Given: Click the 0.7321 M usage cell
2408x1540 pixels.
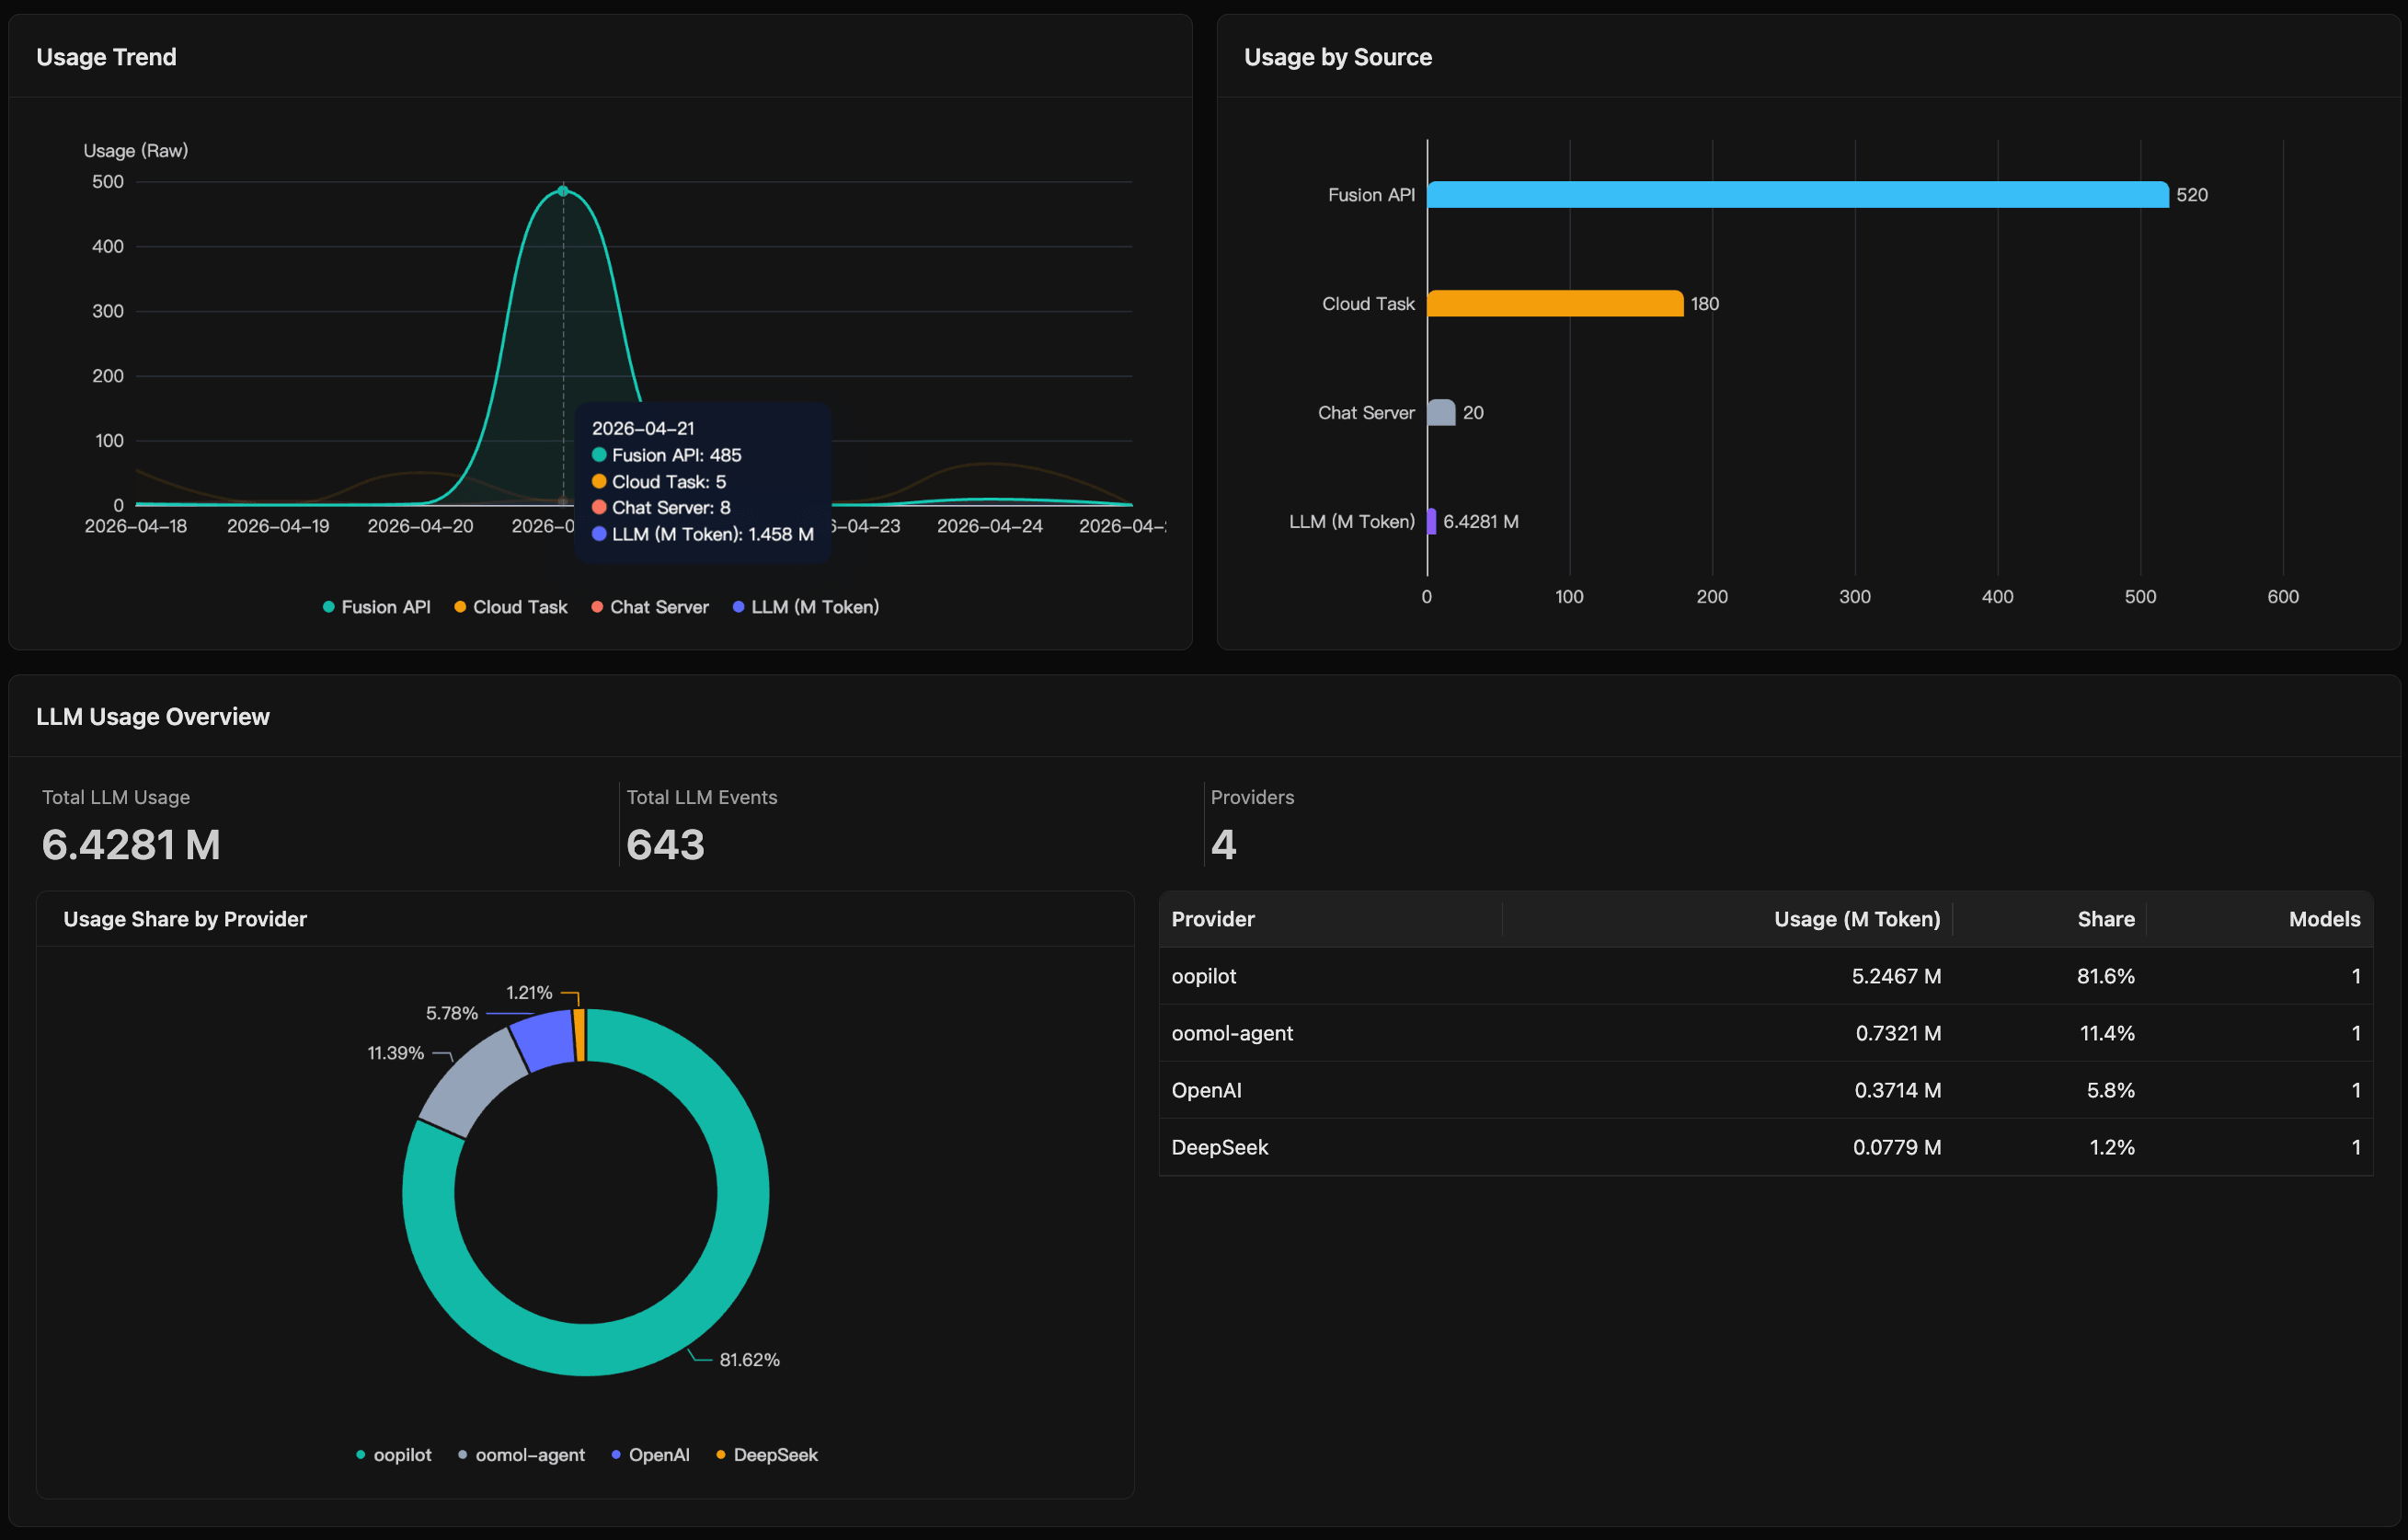Looking at the screenshot, I should [x=1898, y=1033].
